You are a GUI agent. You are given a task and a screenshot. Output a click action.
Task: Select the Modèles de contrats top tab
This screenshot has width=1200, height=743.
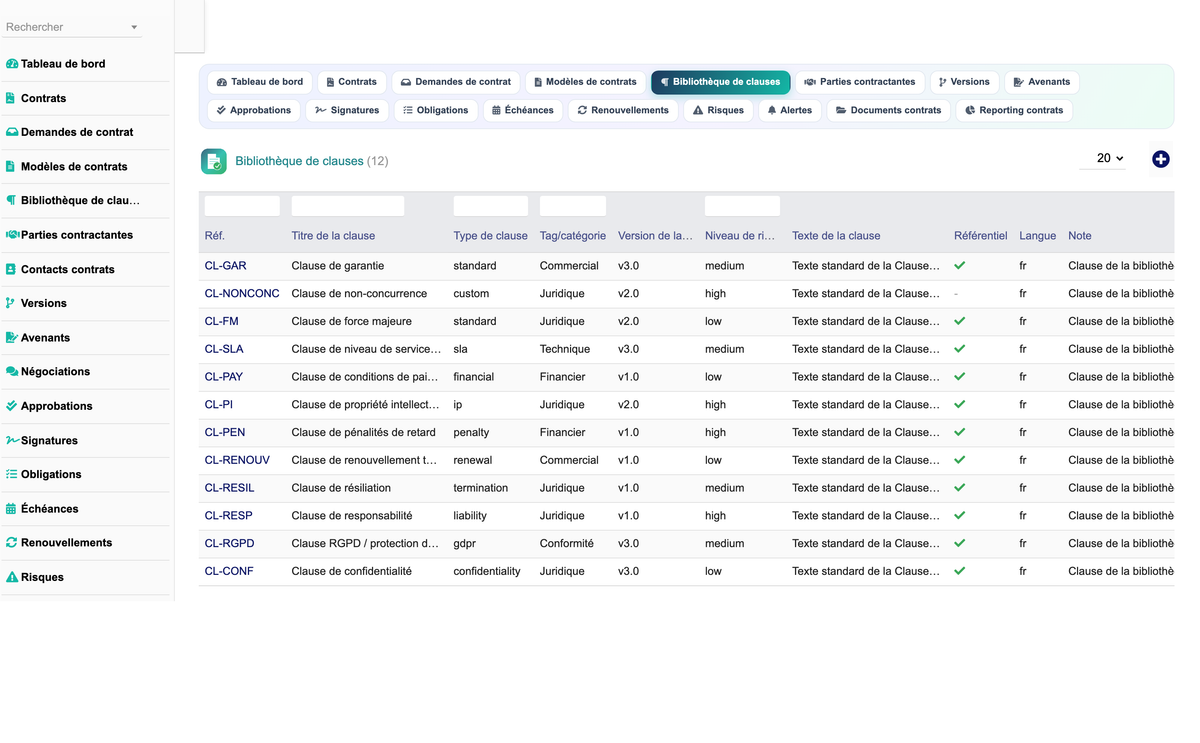[585, 82]
